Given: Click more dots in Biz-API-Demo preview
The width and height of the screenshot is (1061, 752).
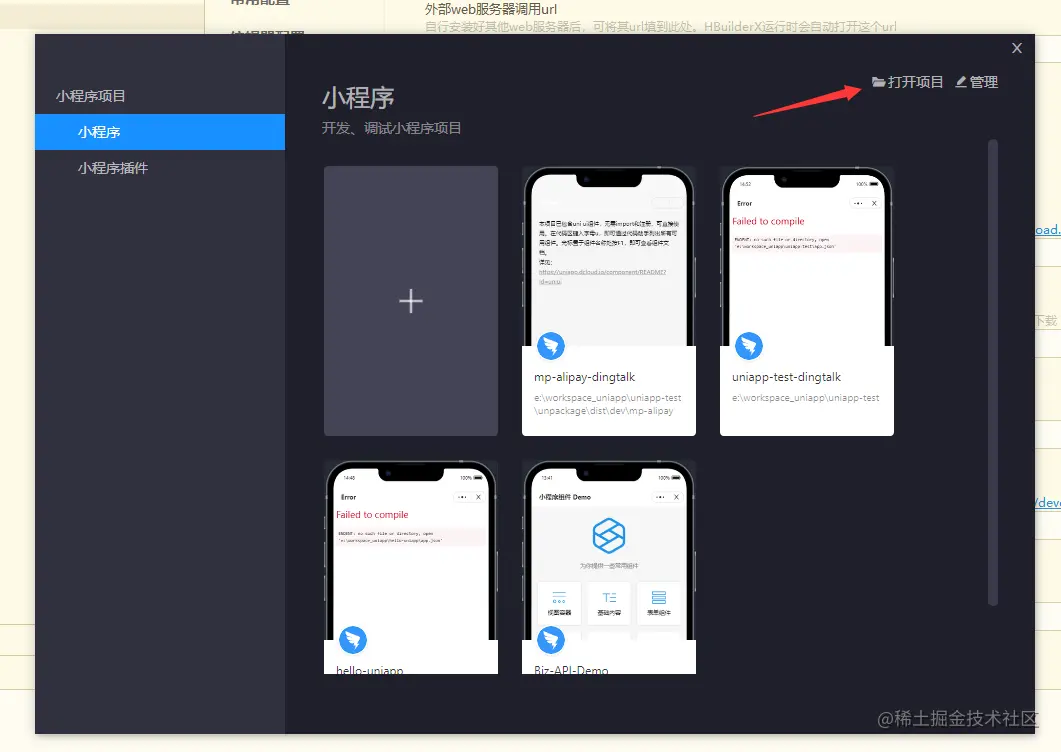Looking at the screenshot, I should 660,497.
